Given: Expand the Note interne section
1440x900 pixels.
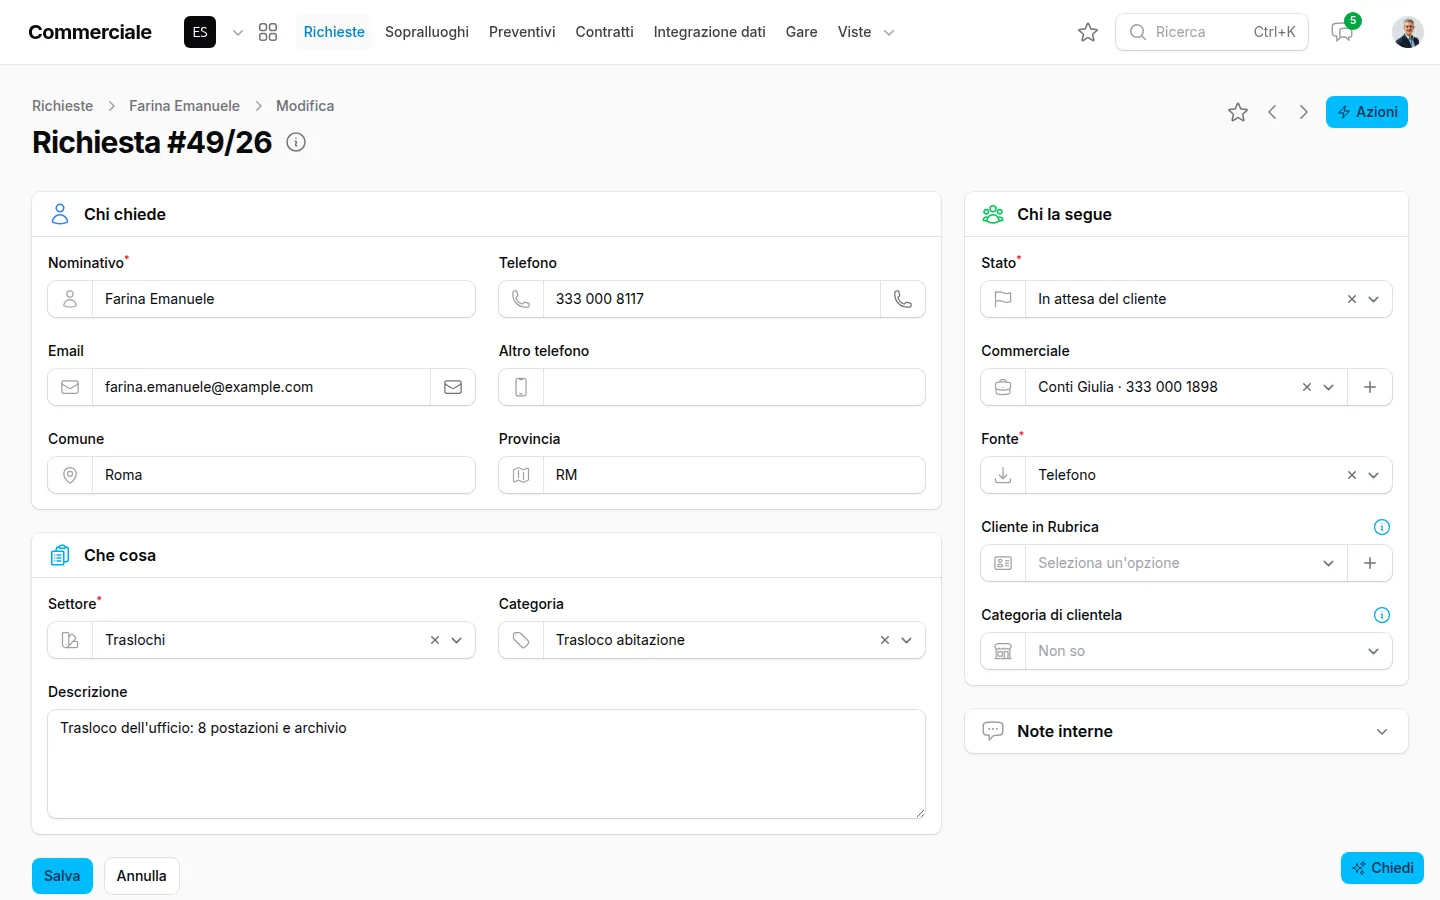Looking at the screenshot, I should tap(1382, 732).
